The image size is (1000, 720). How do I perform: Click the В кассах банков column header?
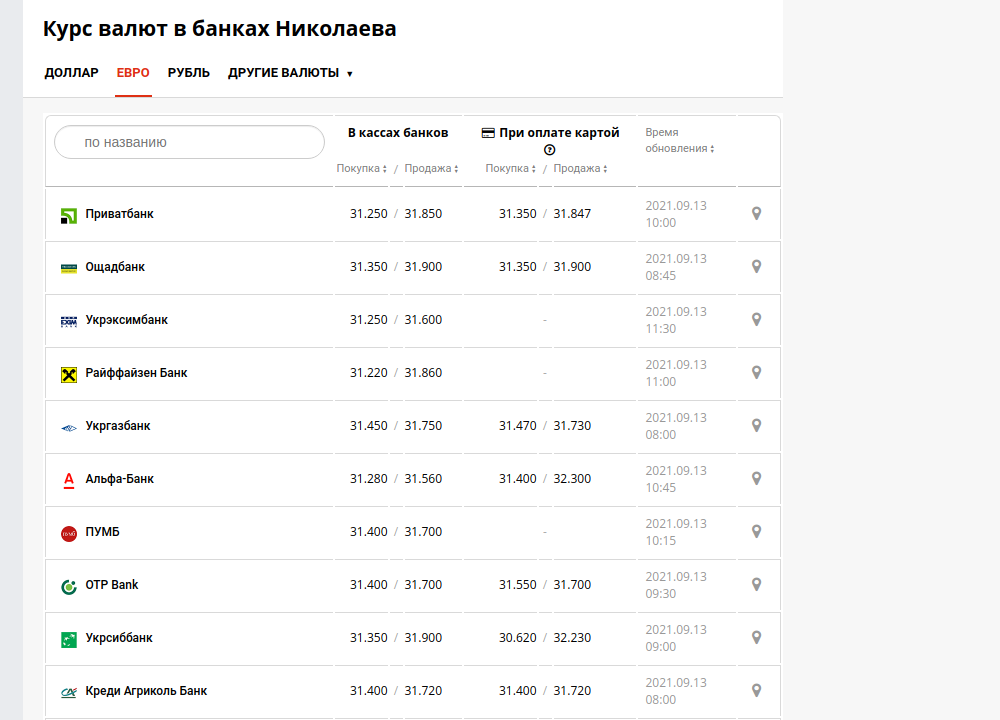398,133
